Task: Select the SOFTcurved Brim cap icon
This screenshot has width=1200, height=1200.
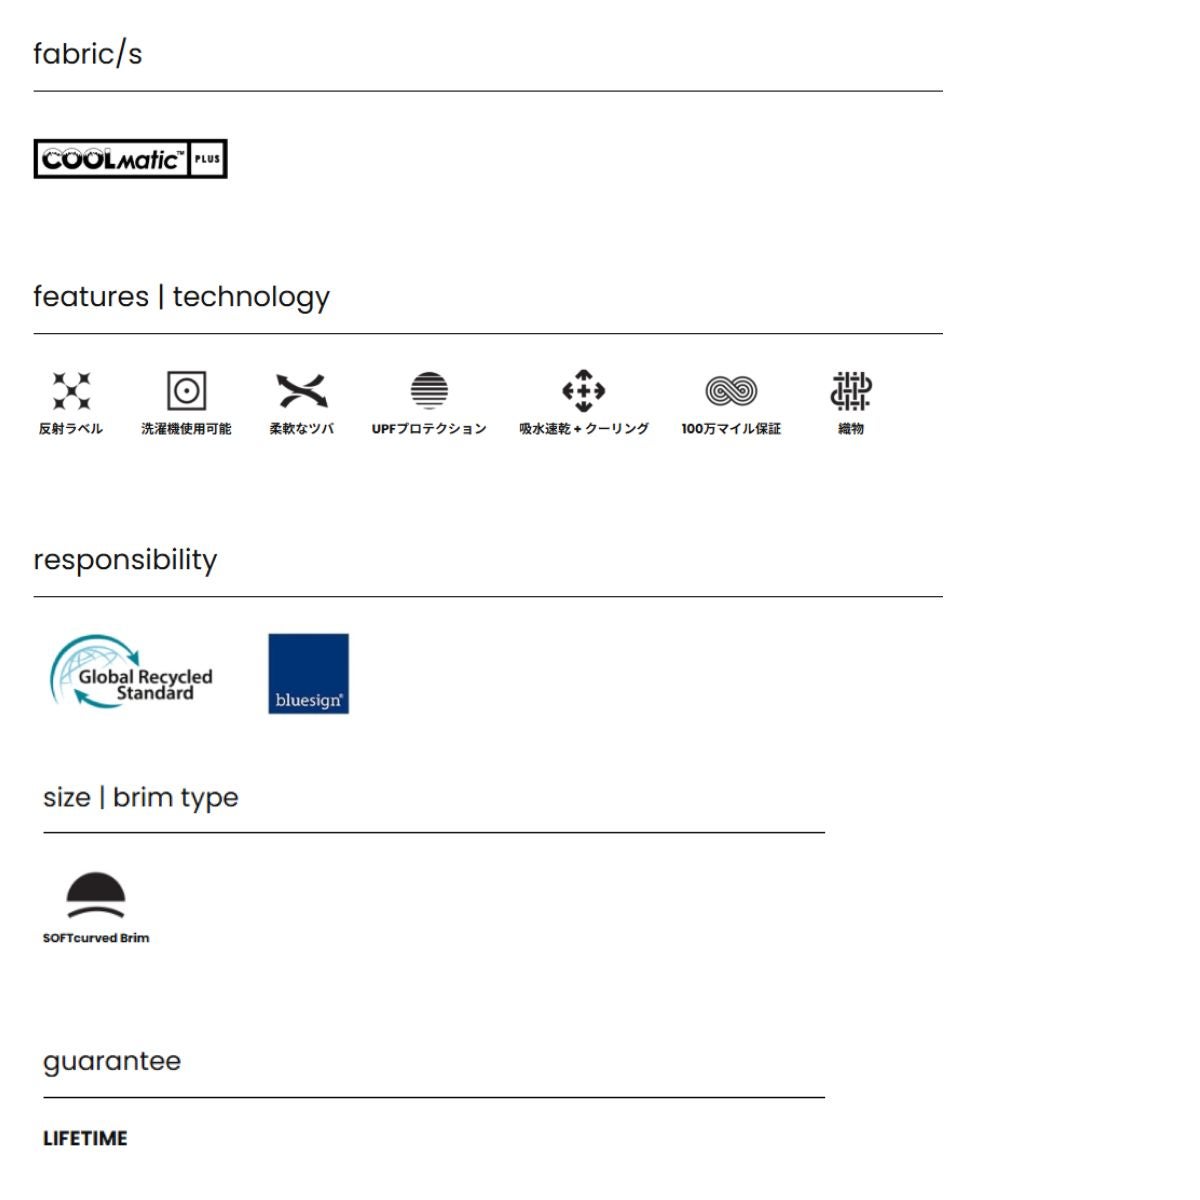Action: click(x=96, y=895)
